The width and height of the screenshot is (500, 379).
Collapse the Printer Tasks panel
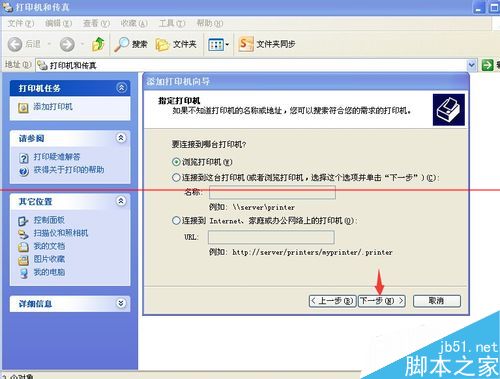coord(122,88)
